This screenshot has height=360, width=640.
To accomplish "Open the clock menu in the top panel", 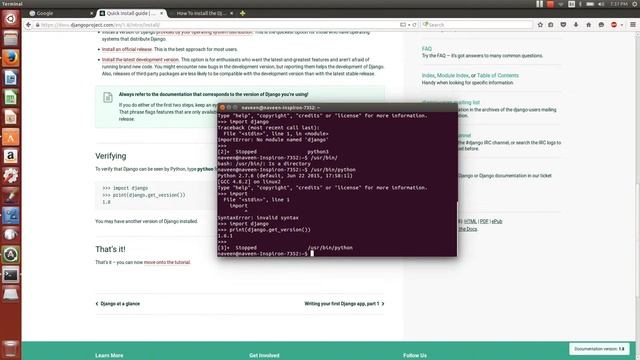I will click(619, 4).
